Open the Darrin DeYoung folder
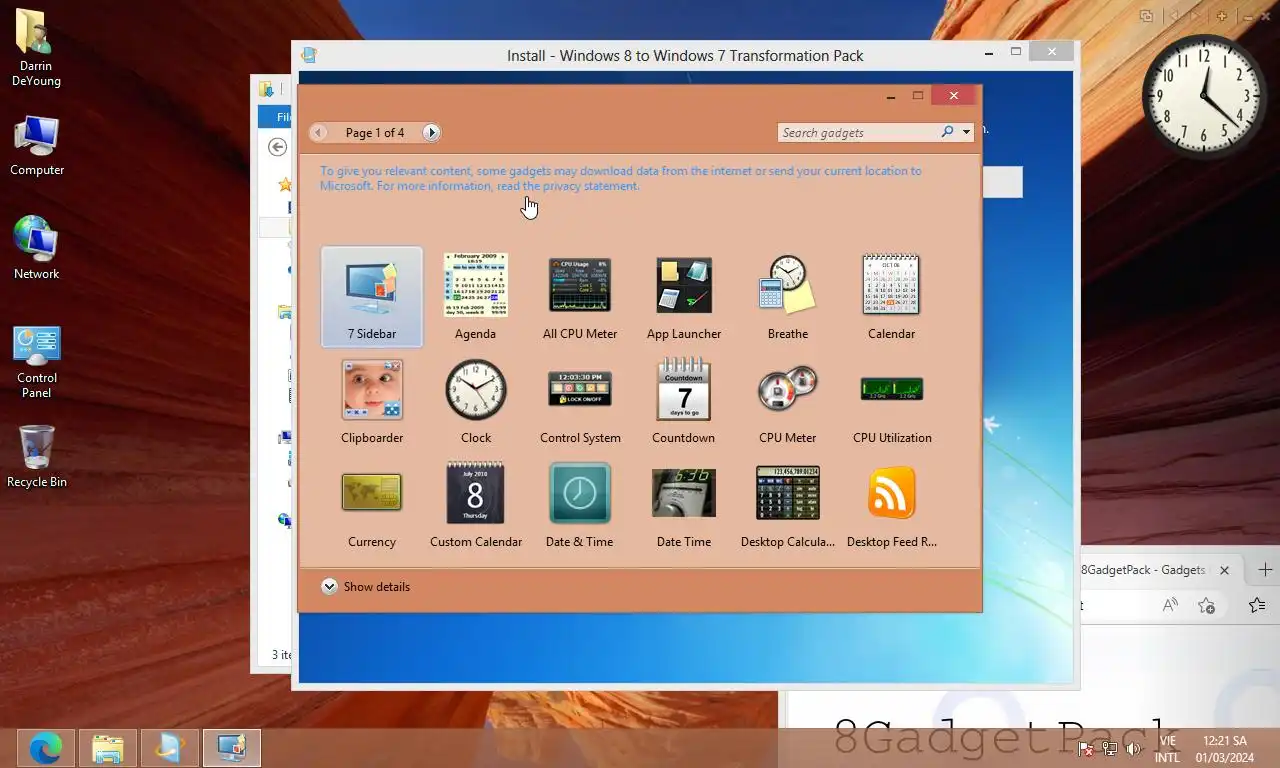The height and width of the screenshot is (768, 1280). (37, 47)
